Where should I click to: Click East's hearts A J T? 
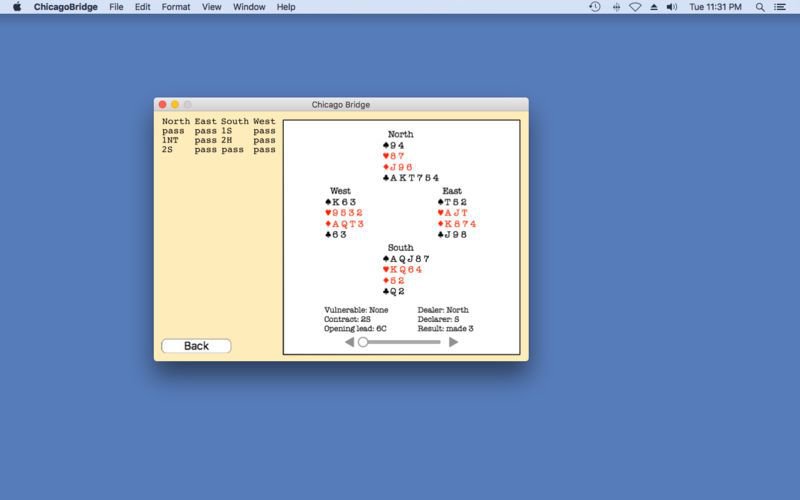(x=453, y=213)
